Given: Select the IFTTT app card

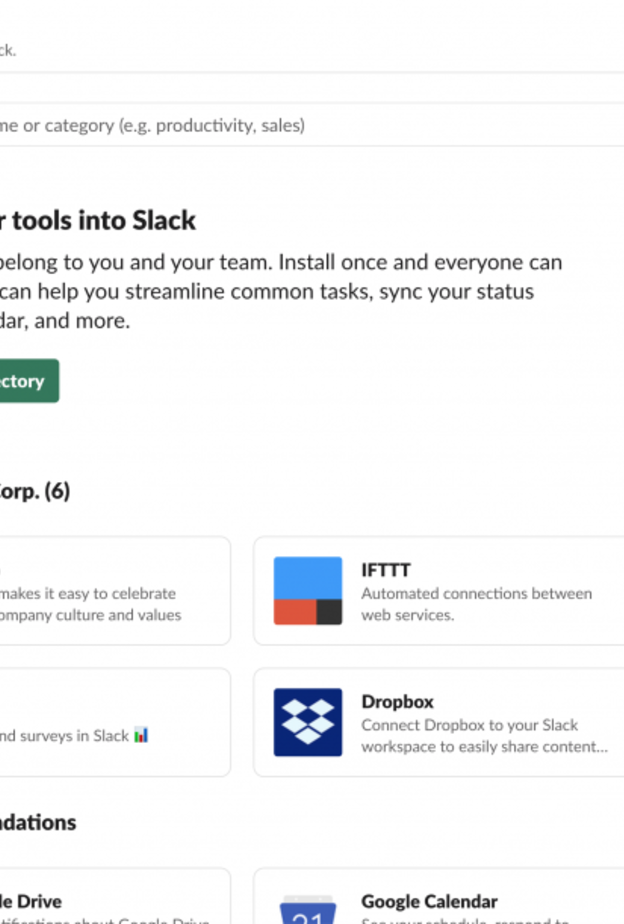Looking at the screenshot, I should [x=440, y=590].
